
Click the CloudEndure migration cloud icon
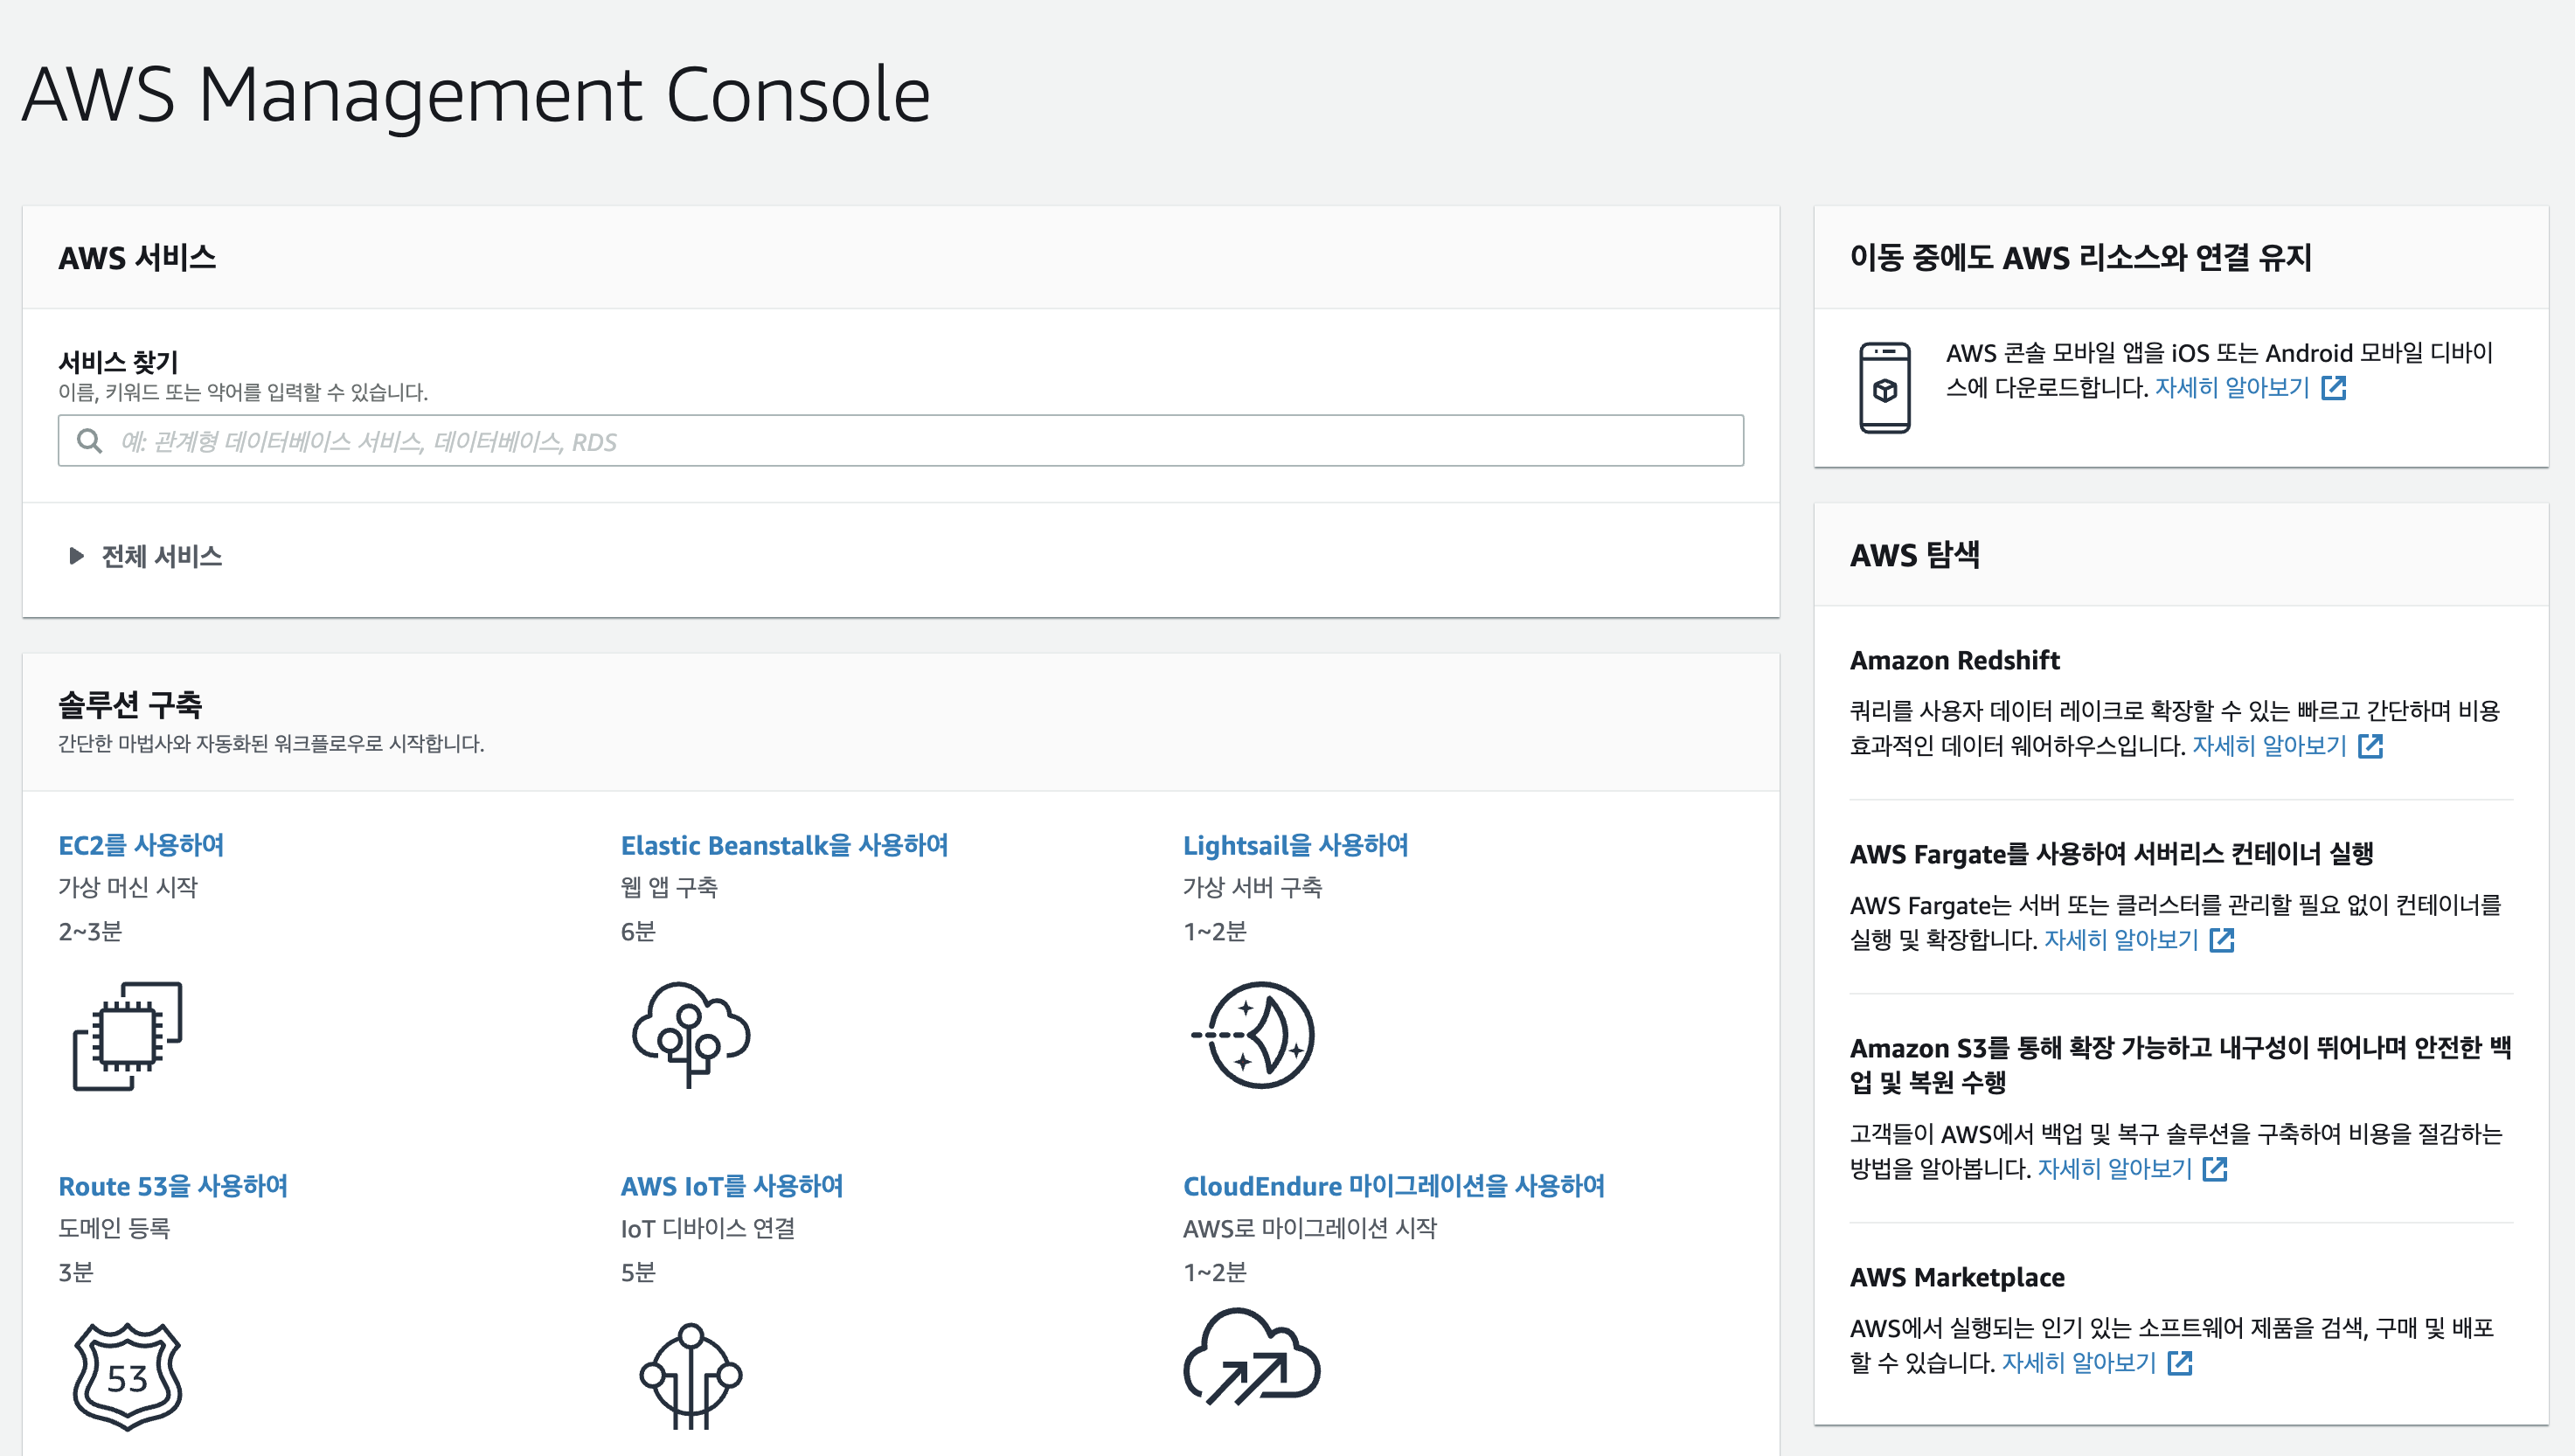[x=1251, y=1358]
